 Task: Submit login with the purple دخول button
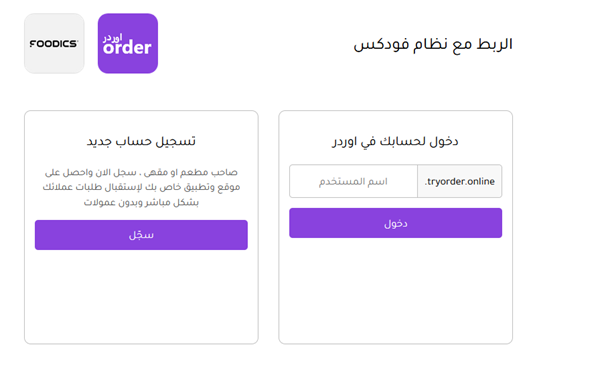[396, 223]
